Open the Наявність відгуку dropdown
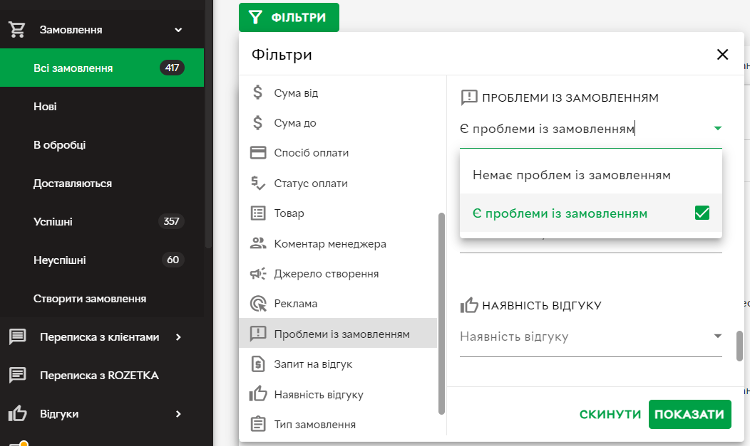Screen dimensions: 750x446 tap(591, 336)
